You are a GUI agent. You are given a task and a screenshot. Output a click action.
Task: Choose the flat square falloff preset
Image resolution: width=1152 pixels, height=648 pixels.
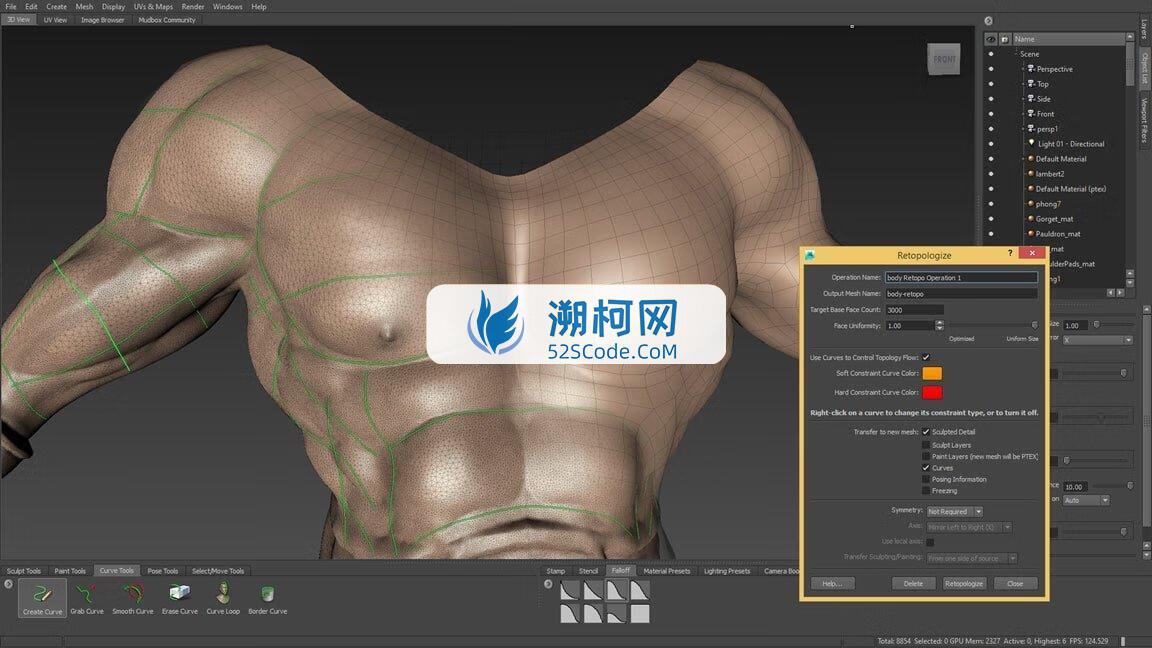click(640, 613)
